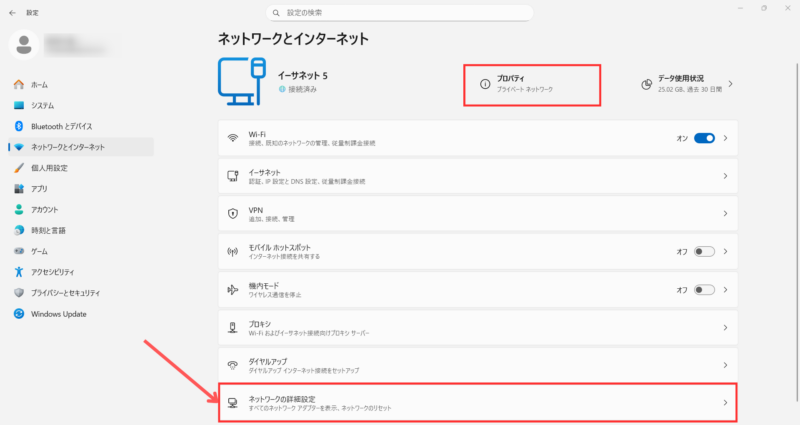This screenshot has height=425, width=800.
Task: Click the user profile avatar
Action: click(x=24, y=45)
